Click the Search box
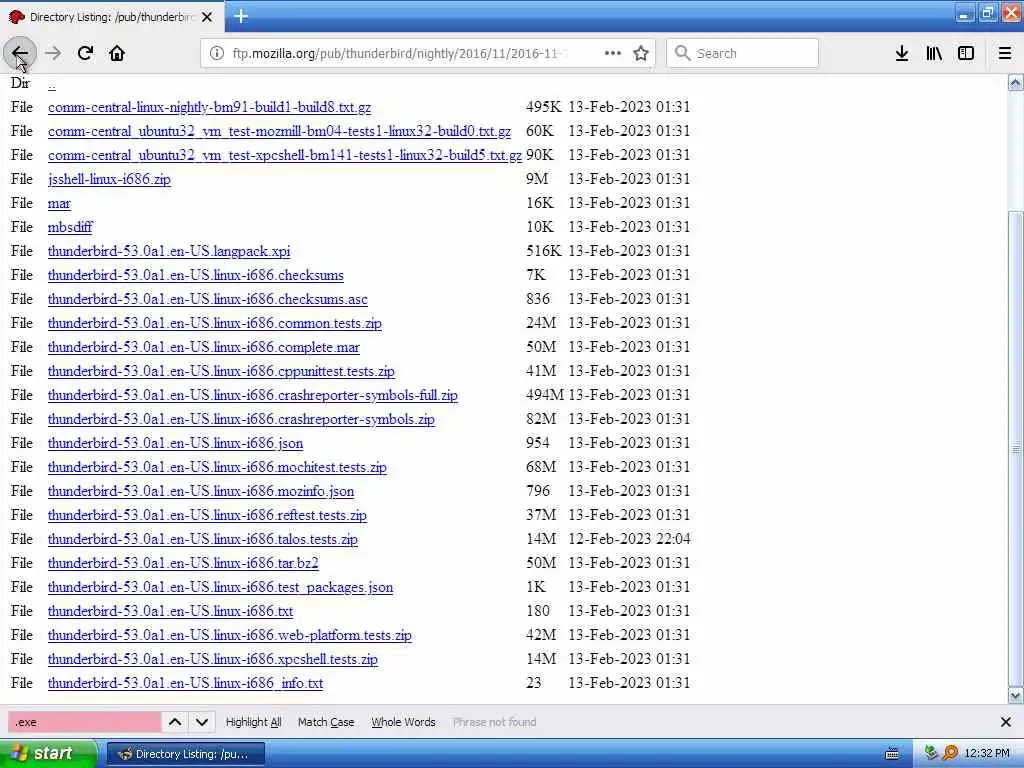The image size is (1024, 768). point(743,54)
